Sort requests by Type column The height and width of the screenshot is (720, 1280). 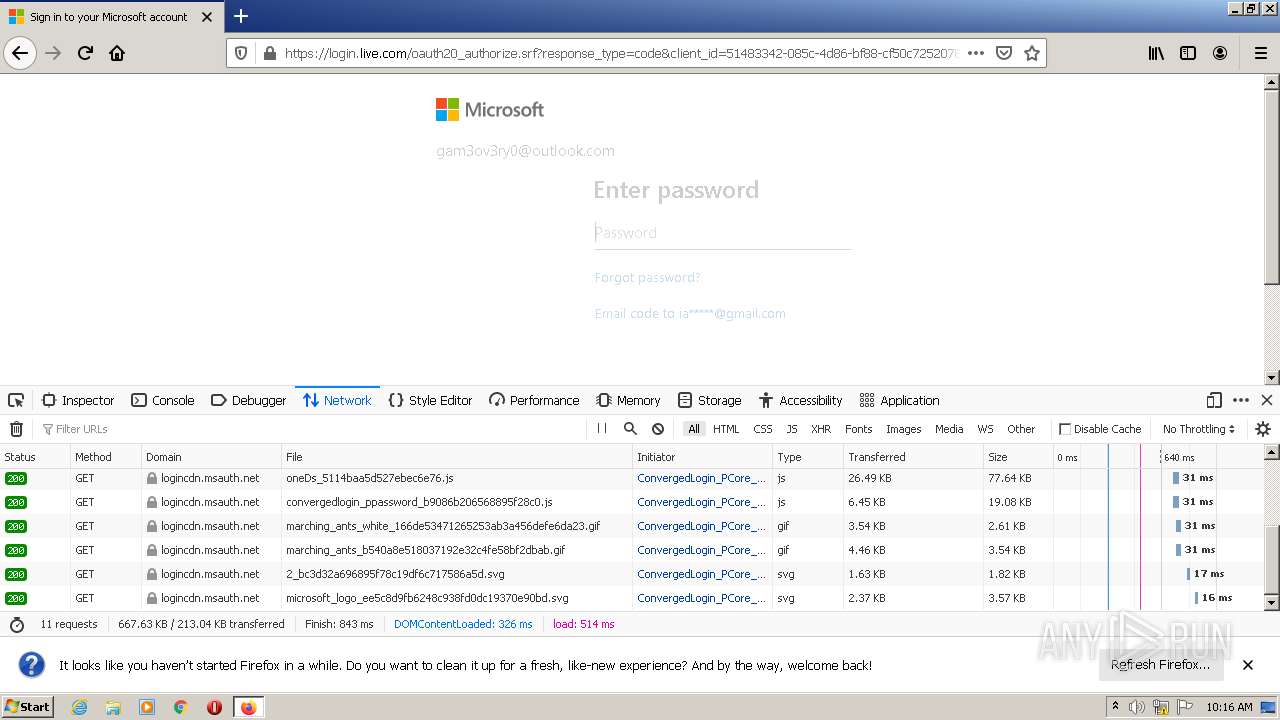808,457
